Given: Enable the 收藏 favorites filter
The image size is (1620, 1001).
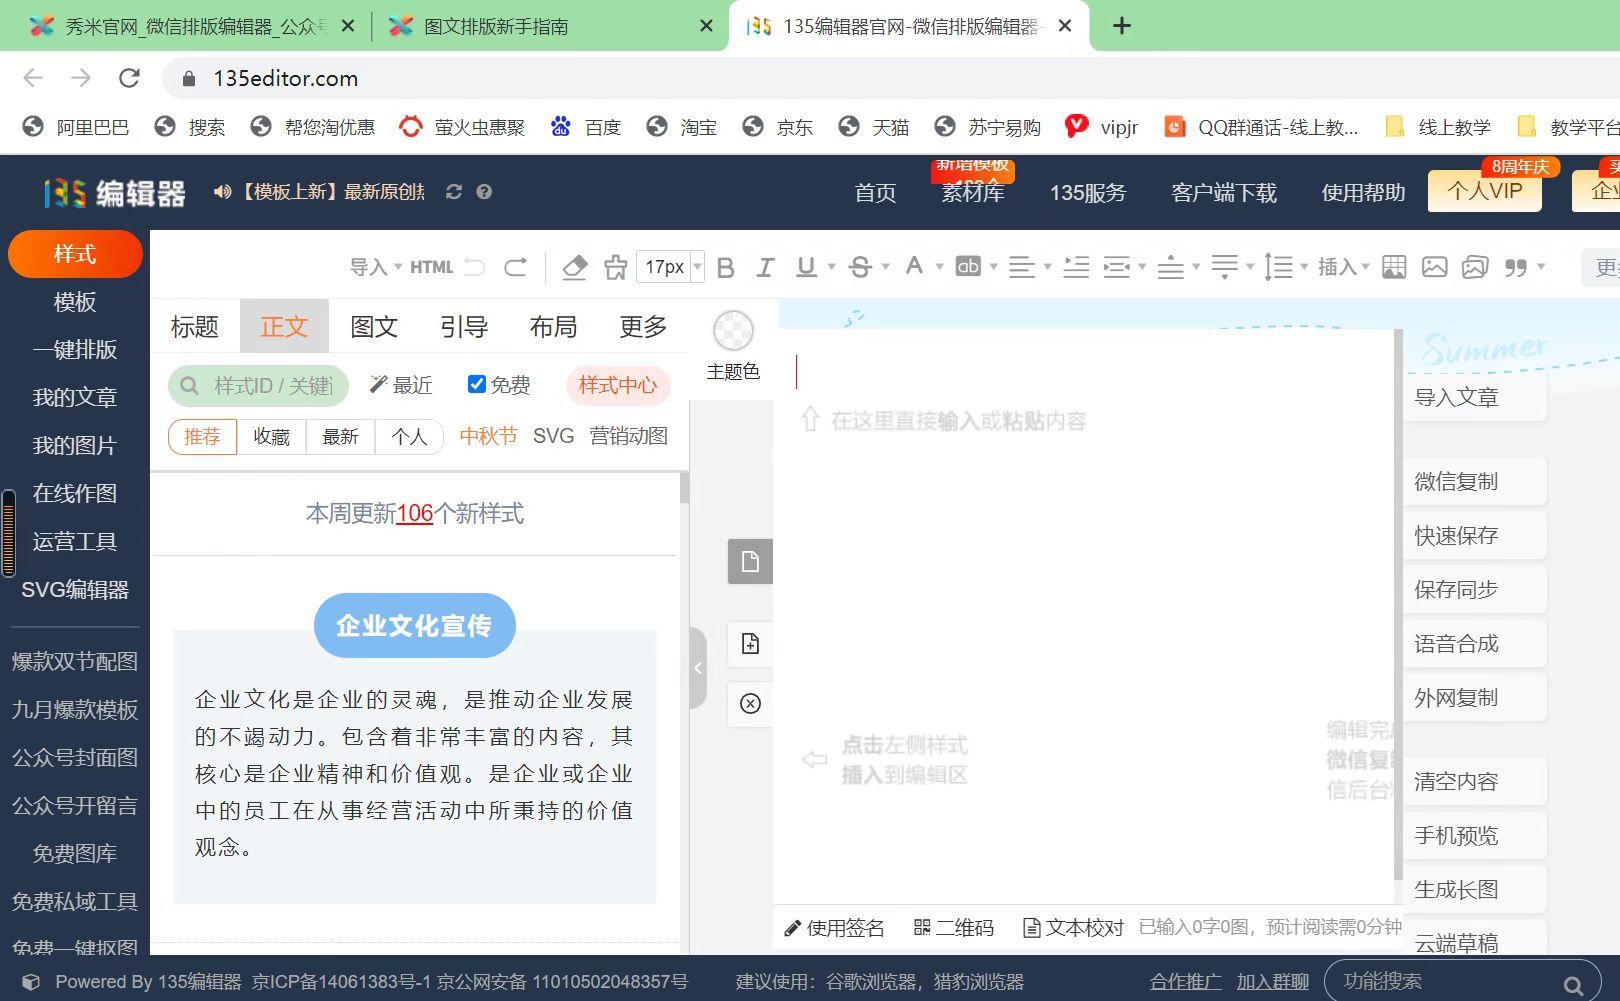Looking at the screenshot, I should pos(270,436).
